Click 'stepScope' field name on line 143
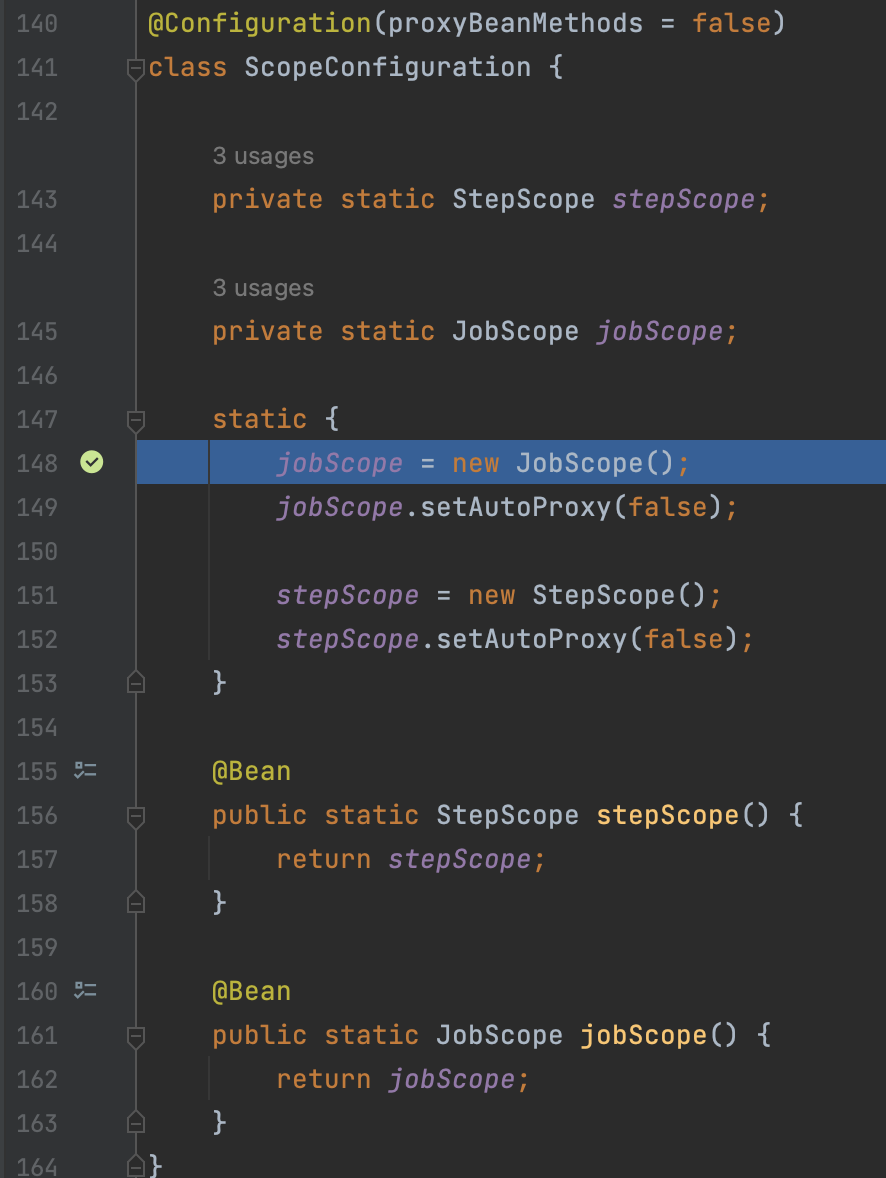Viewport: 886px width, 1178px height. click(x=684, y=199)
